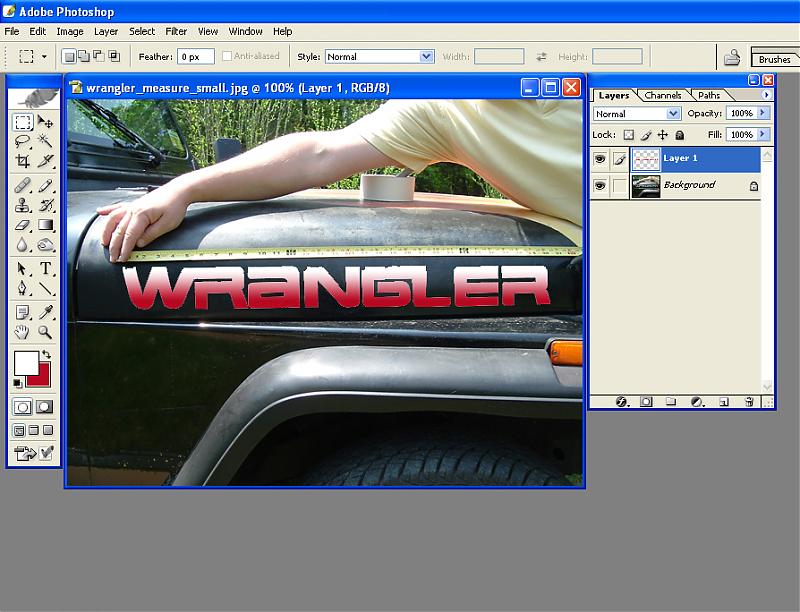The image size is (800, 612).
Task: Create a new layer set folder
Action: click(x=671, y=402)
